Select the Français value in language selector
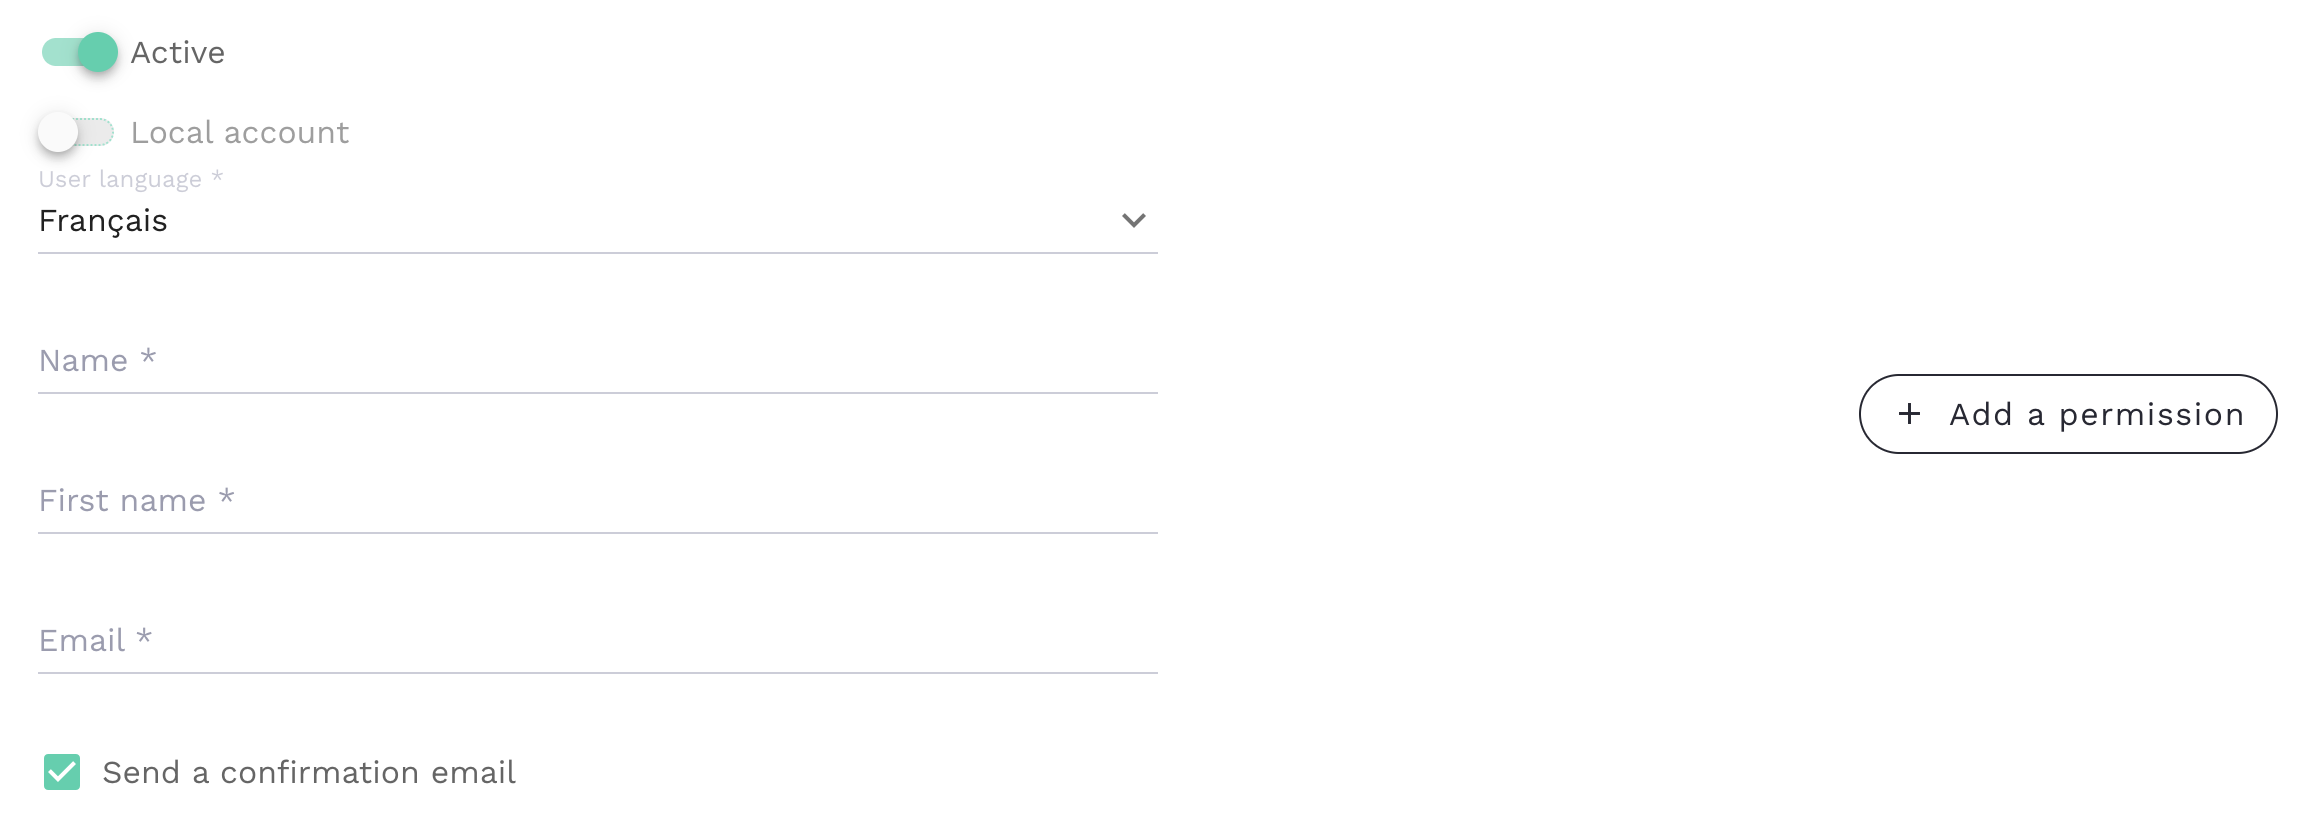 (x=103, y=221)
